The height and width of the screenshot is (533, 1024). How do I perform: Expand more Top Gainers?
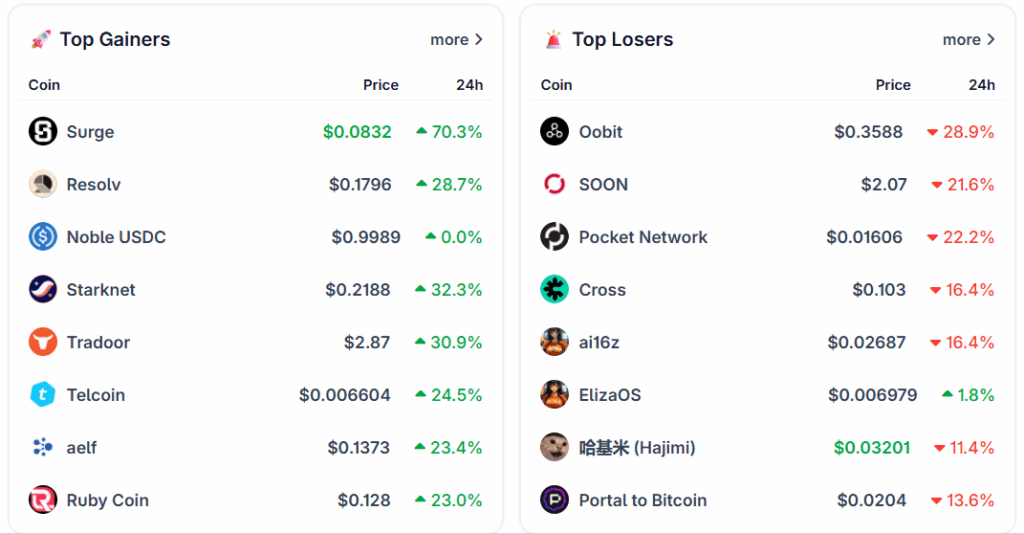tap(457, 40)
